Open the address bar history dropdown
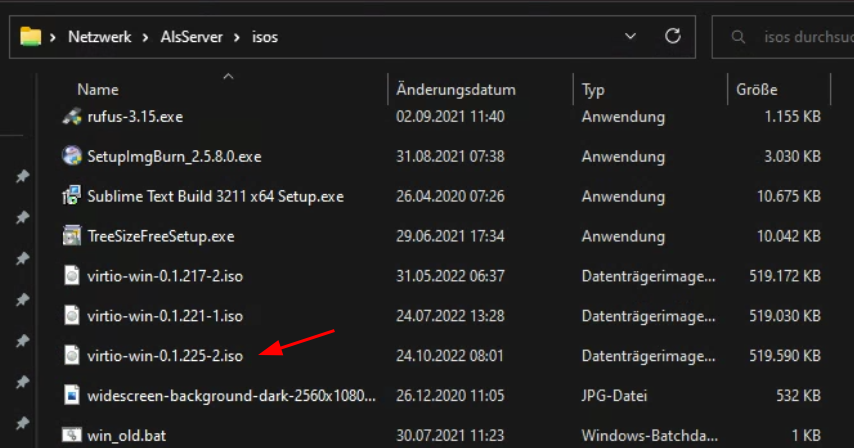Viewport: 854px width, 448px height. pyautogui.click(x=630, y=36)
